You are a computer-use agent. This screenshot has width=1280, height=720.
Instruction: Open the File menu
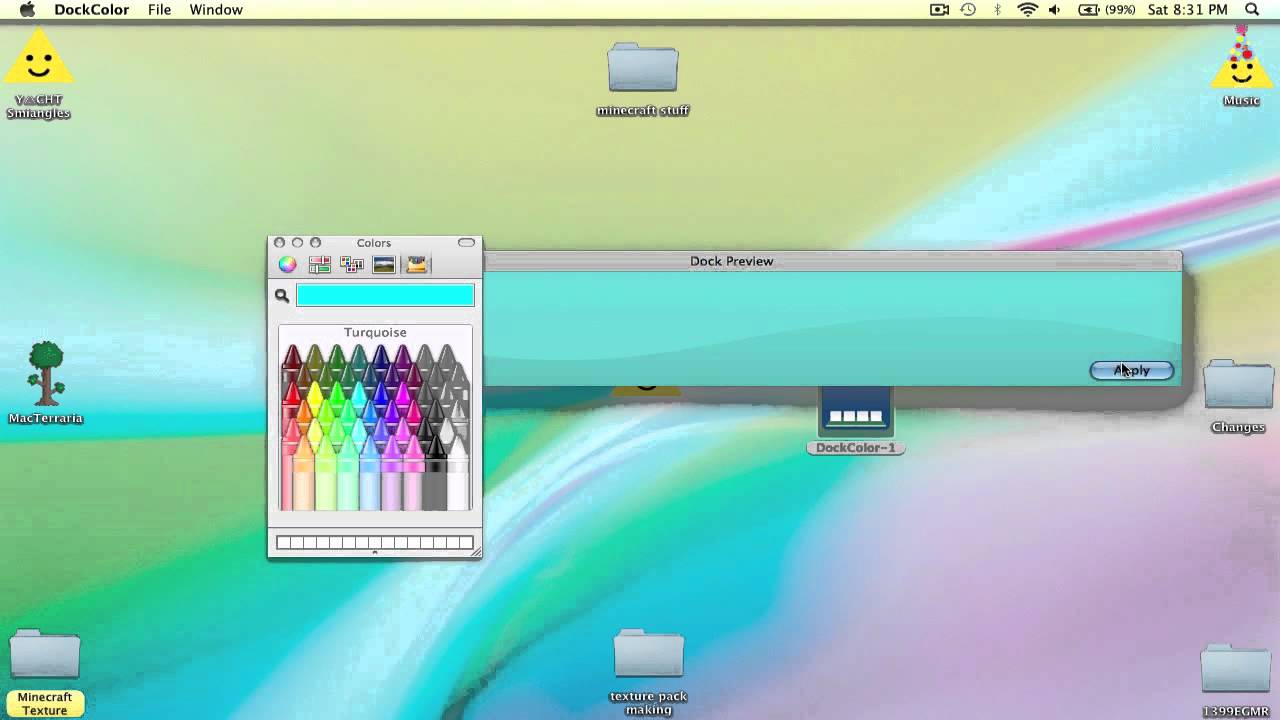click(x=159, y=10)
